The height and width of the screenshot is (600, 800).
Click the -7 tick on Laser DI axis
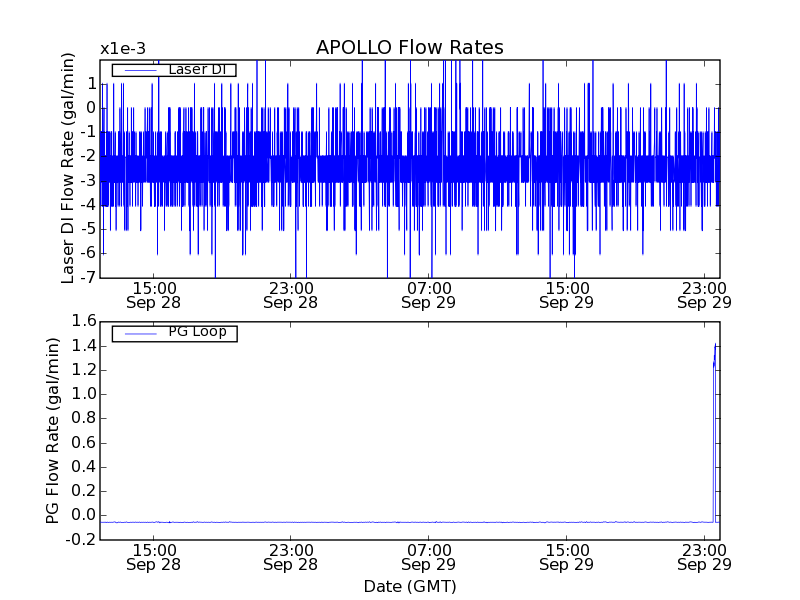pyautogui.click(x=89, y=277)
